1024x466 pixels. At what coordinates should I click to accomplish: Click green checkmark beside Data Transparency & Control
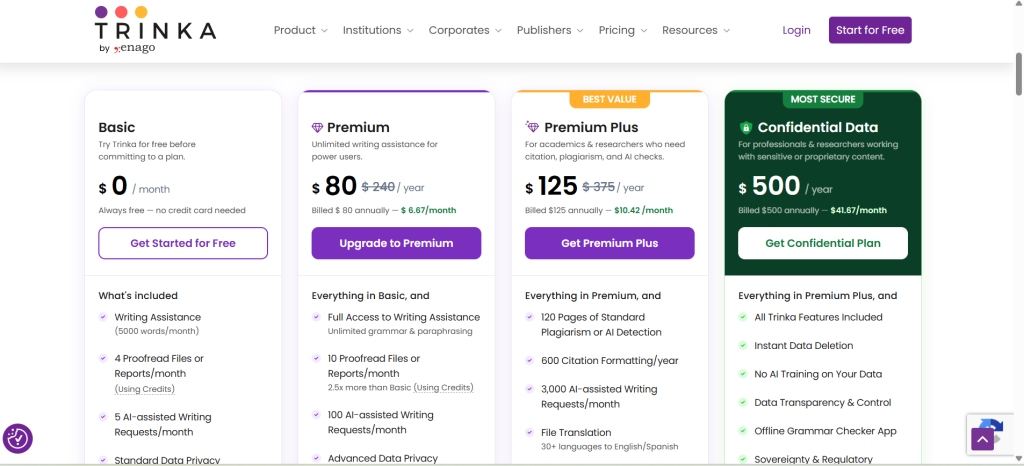[x=743, y=403]
